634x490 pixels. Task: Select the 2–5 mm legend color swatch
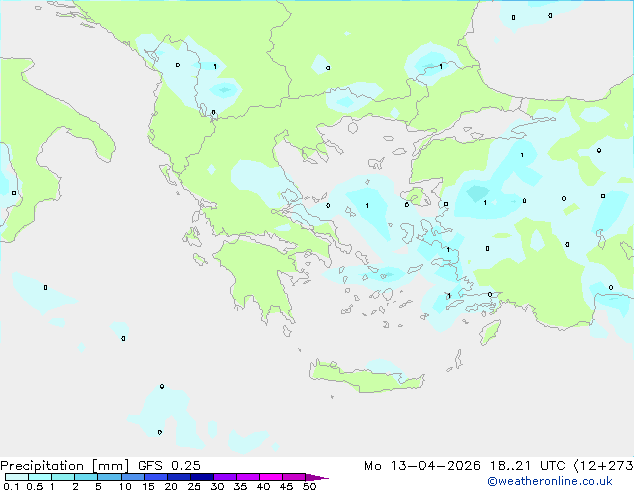(86, 477)
